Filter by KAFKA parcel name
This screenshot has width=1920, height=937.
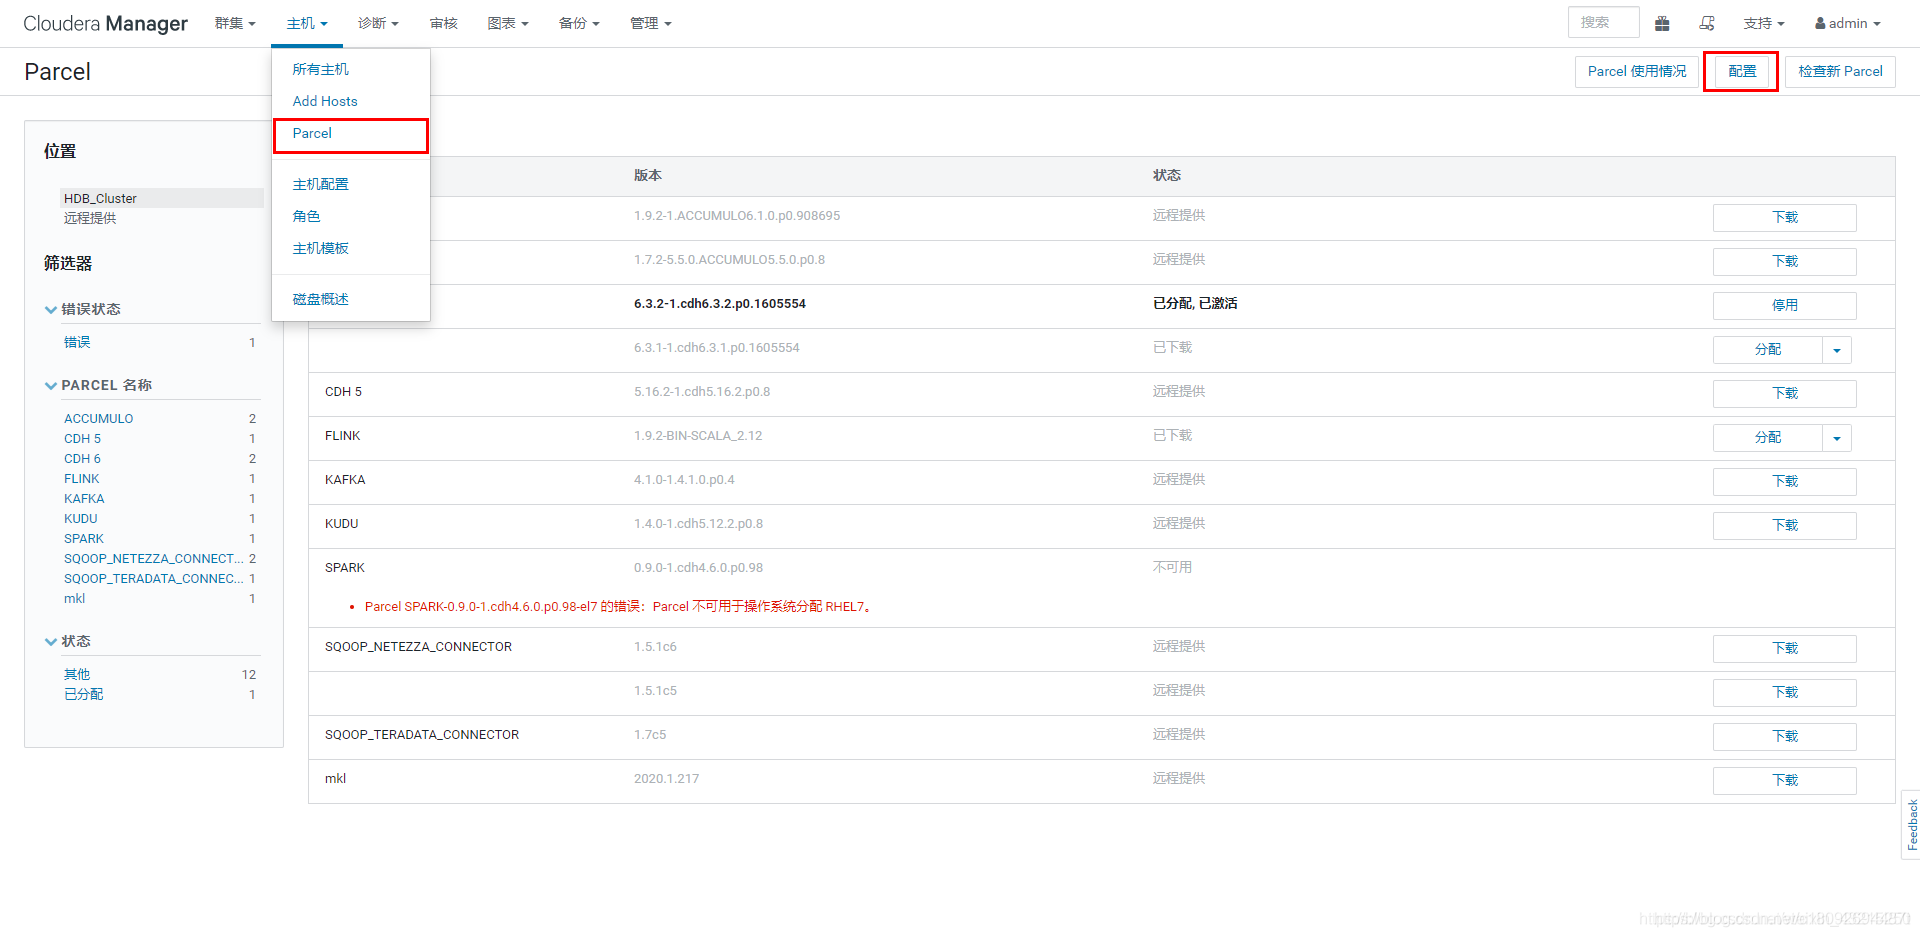click(x=84, y=499)
